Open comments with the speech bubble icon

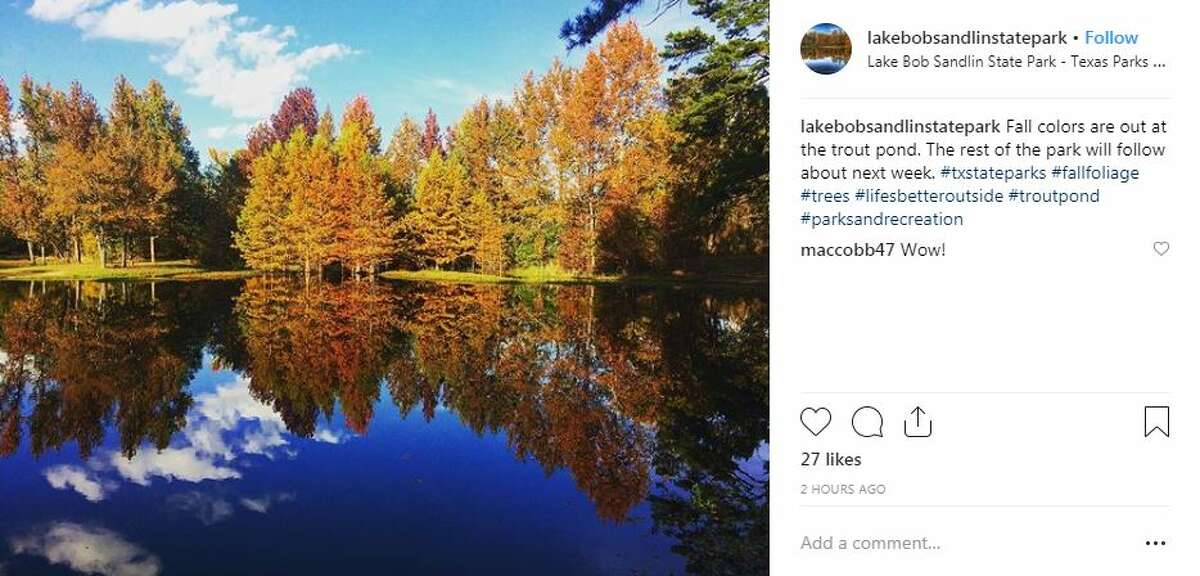867,422
